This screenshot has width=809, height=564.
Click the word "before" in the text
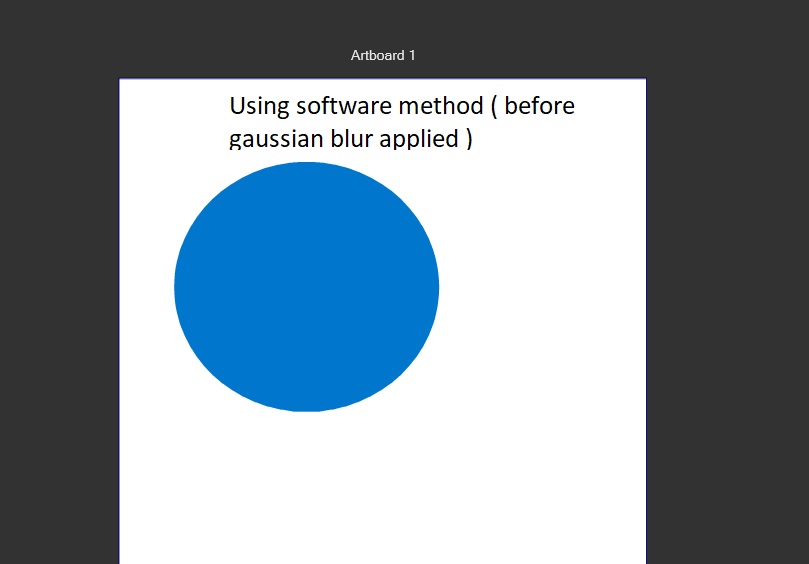tap(539, 106)
